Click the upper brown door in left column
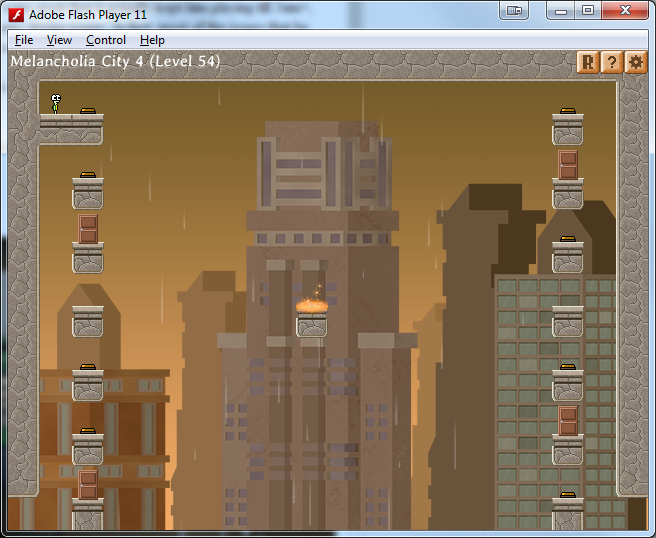The width and height of the screenshot is (656, 538). (x=88, y=228)
